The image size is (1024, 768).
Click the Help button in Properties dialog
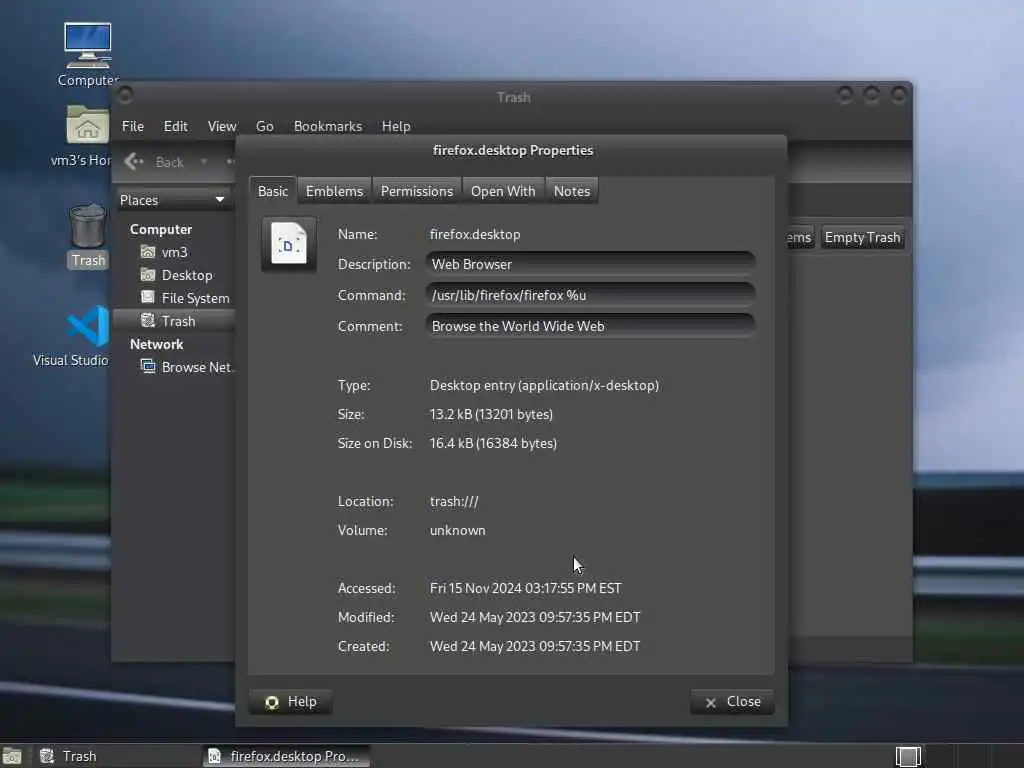coord(291,701)
